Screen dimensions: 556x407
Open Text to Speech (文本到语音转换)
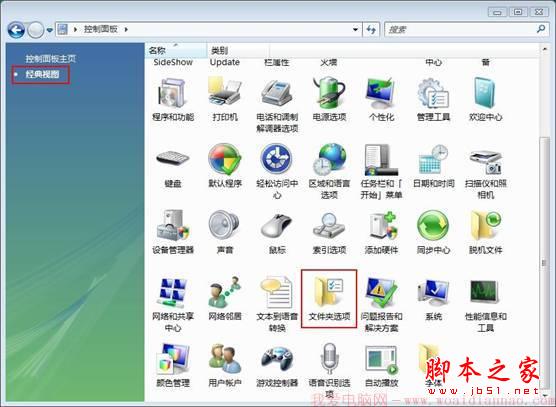coord(277,305)
